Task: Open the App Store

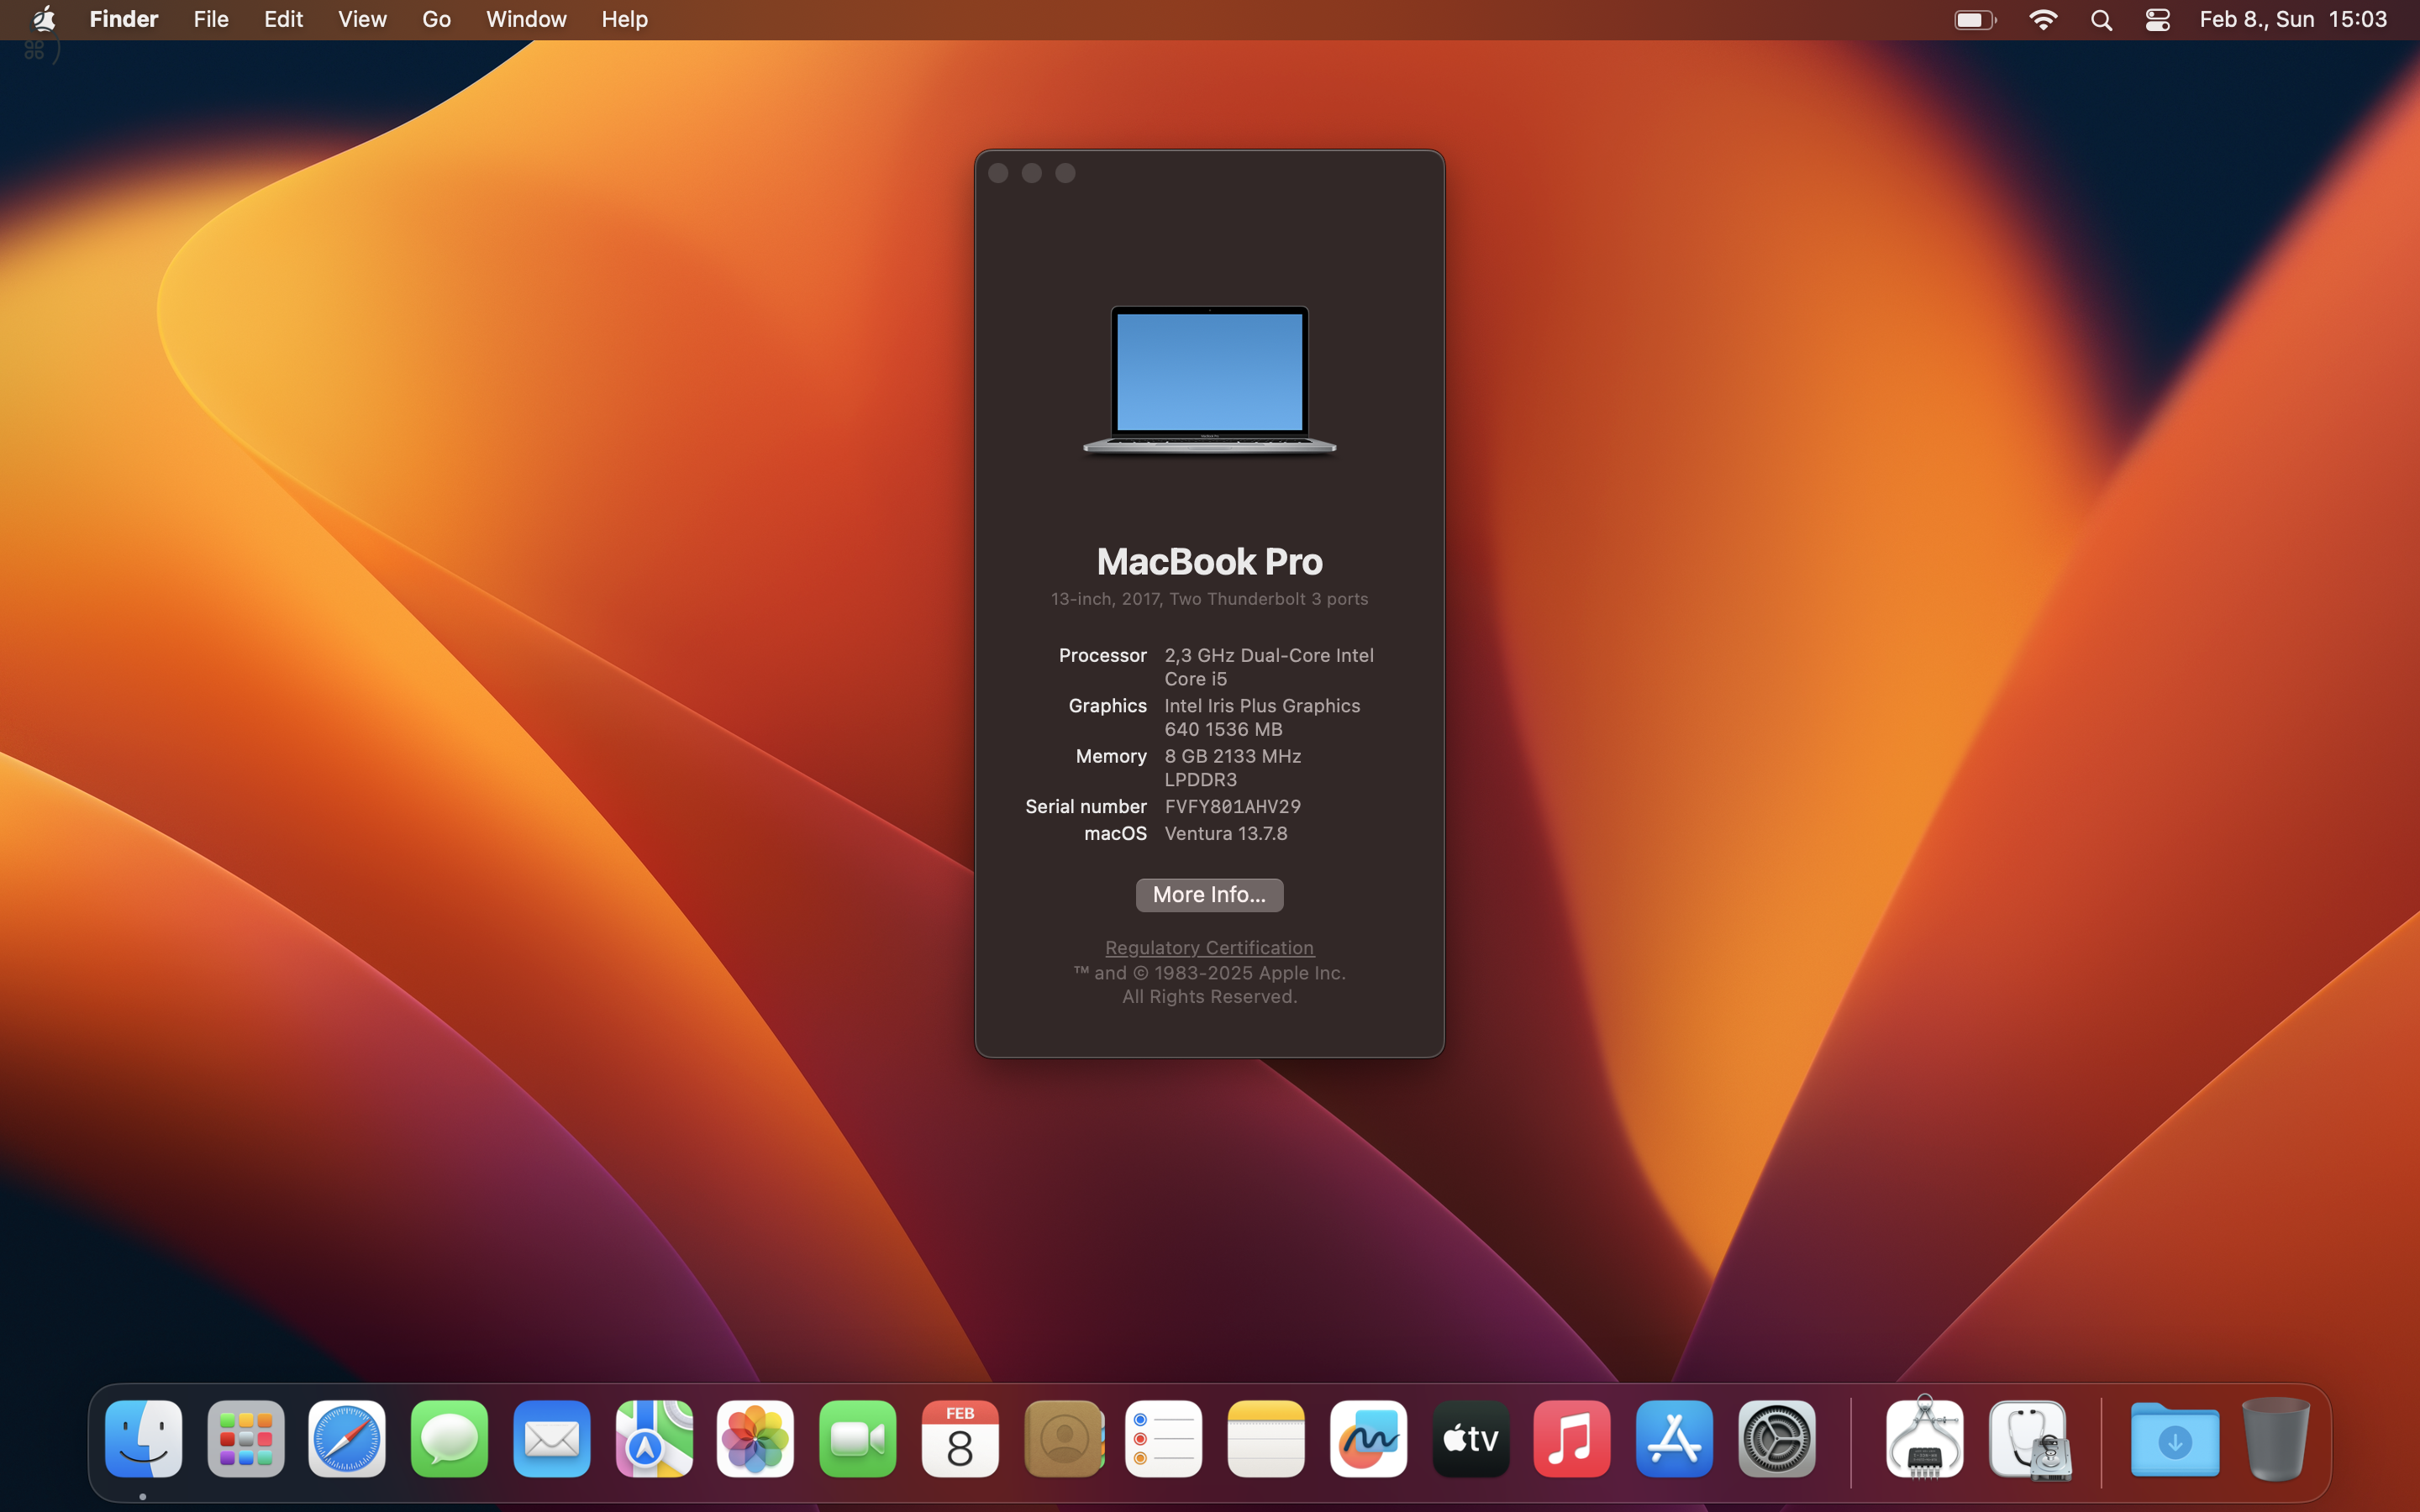Action: [1673, 1438]
